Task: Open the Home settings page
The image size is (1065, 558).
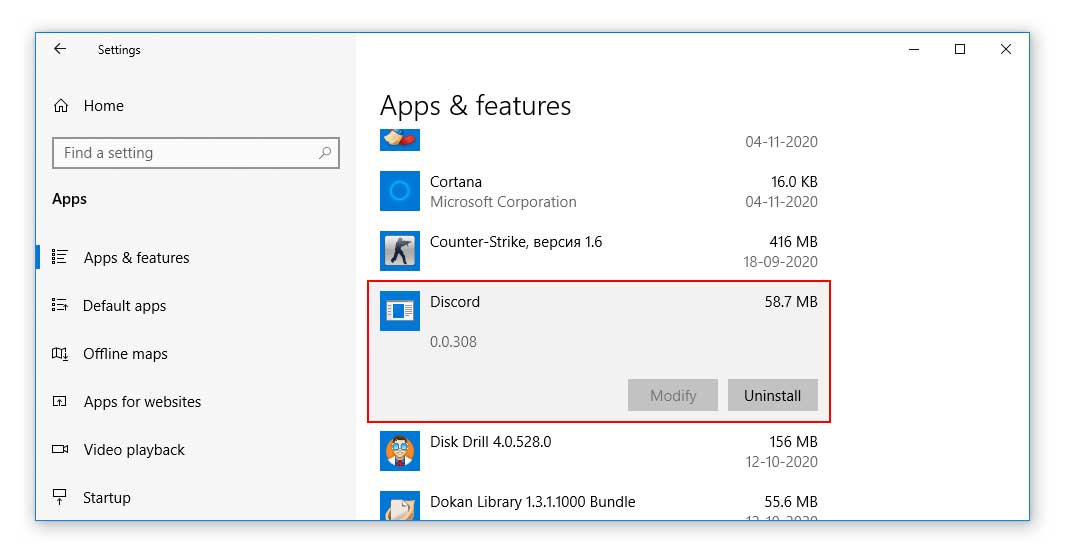Action: click(103, 106)
